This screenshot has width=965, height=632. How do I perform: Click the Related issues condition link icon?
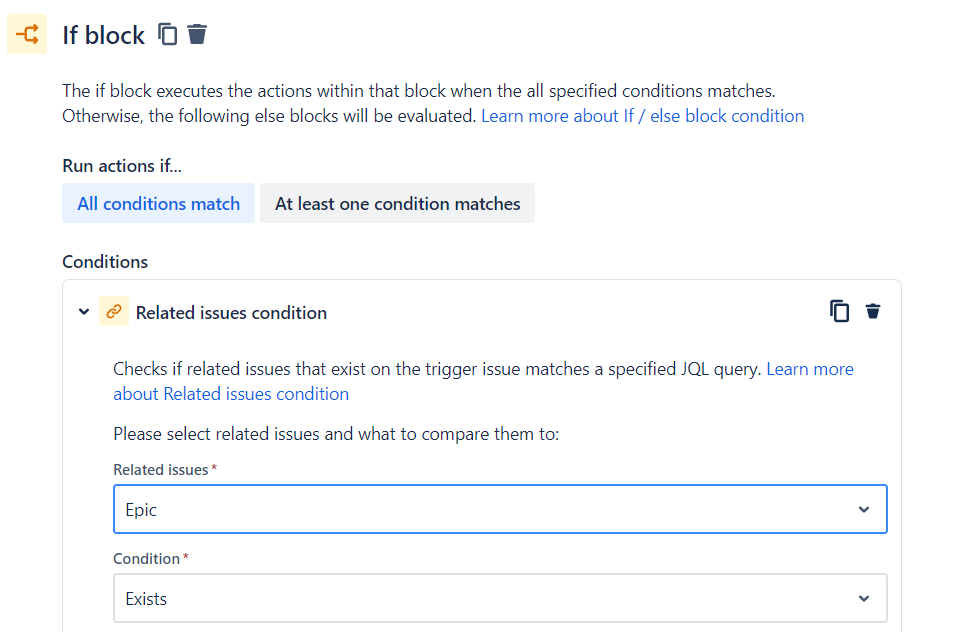point(114,312)
